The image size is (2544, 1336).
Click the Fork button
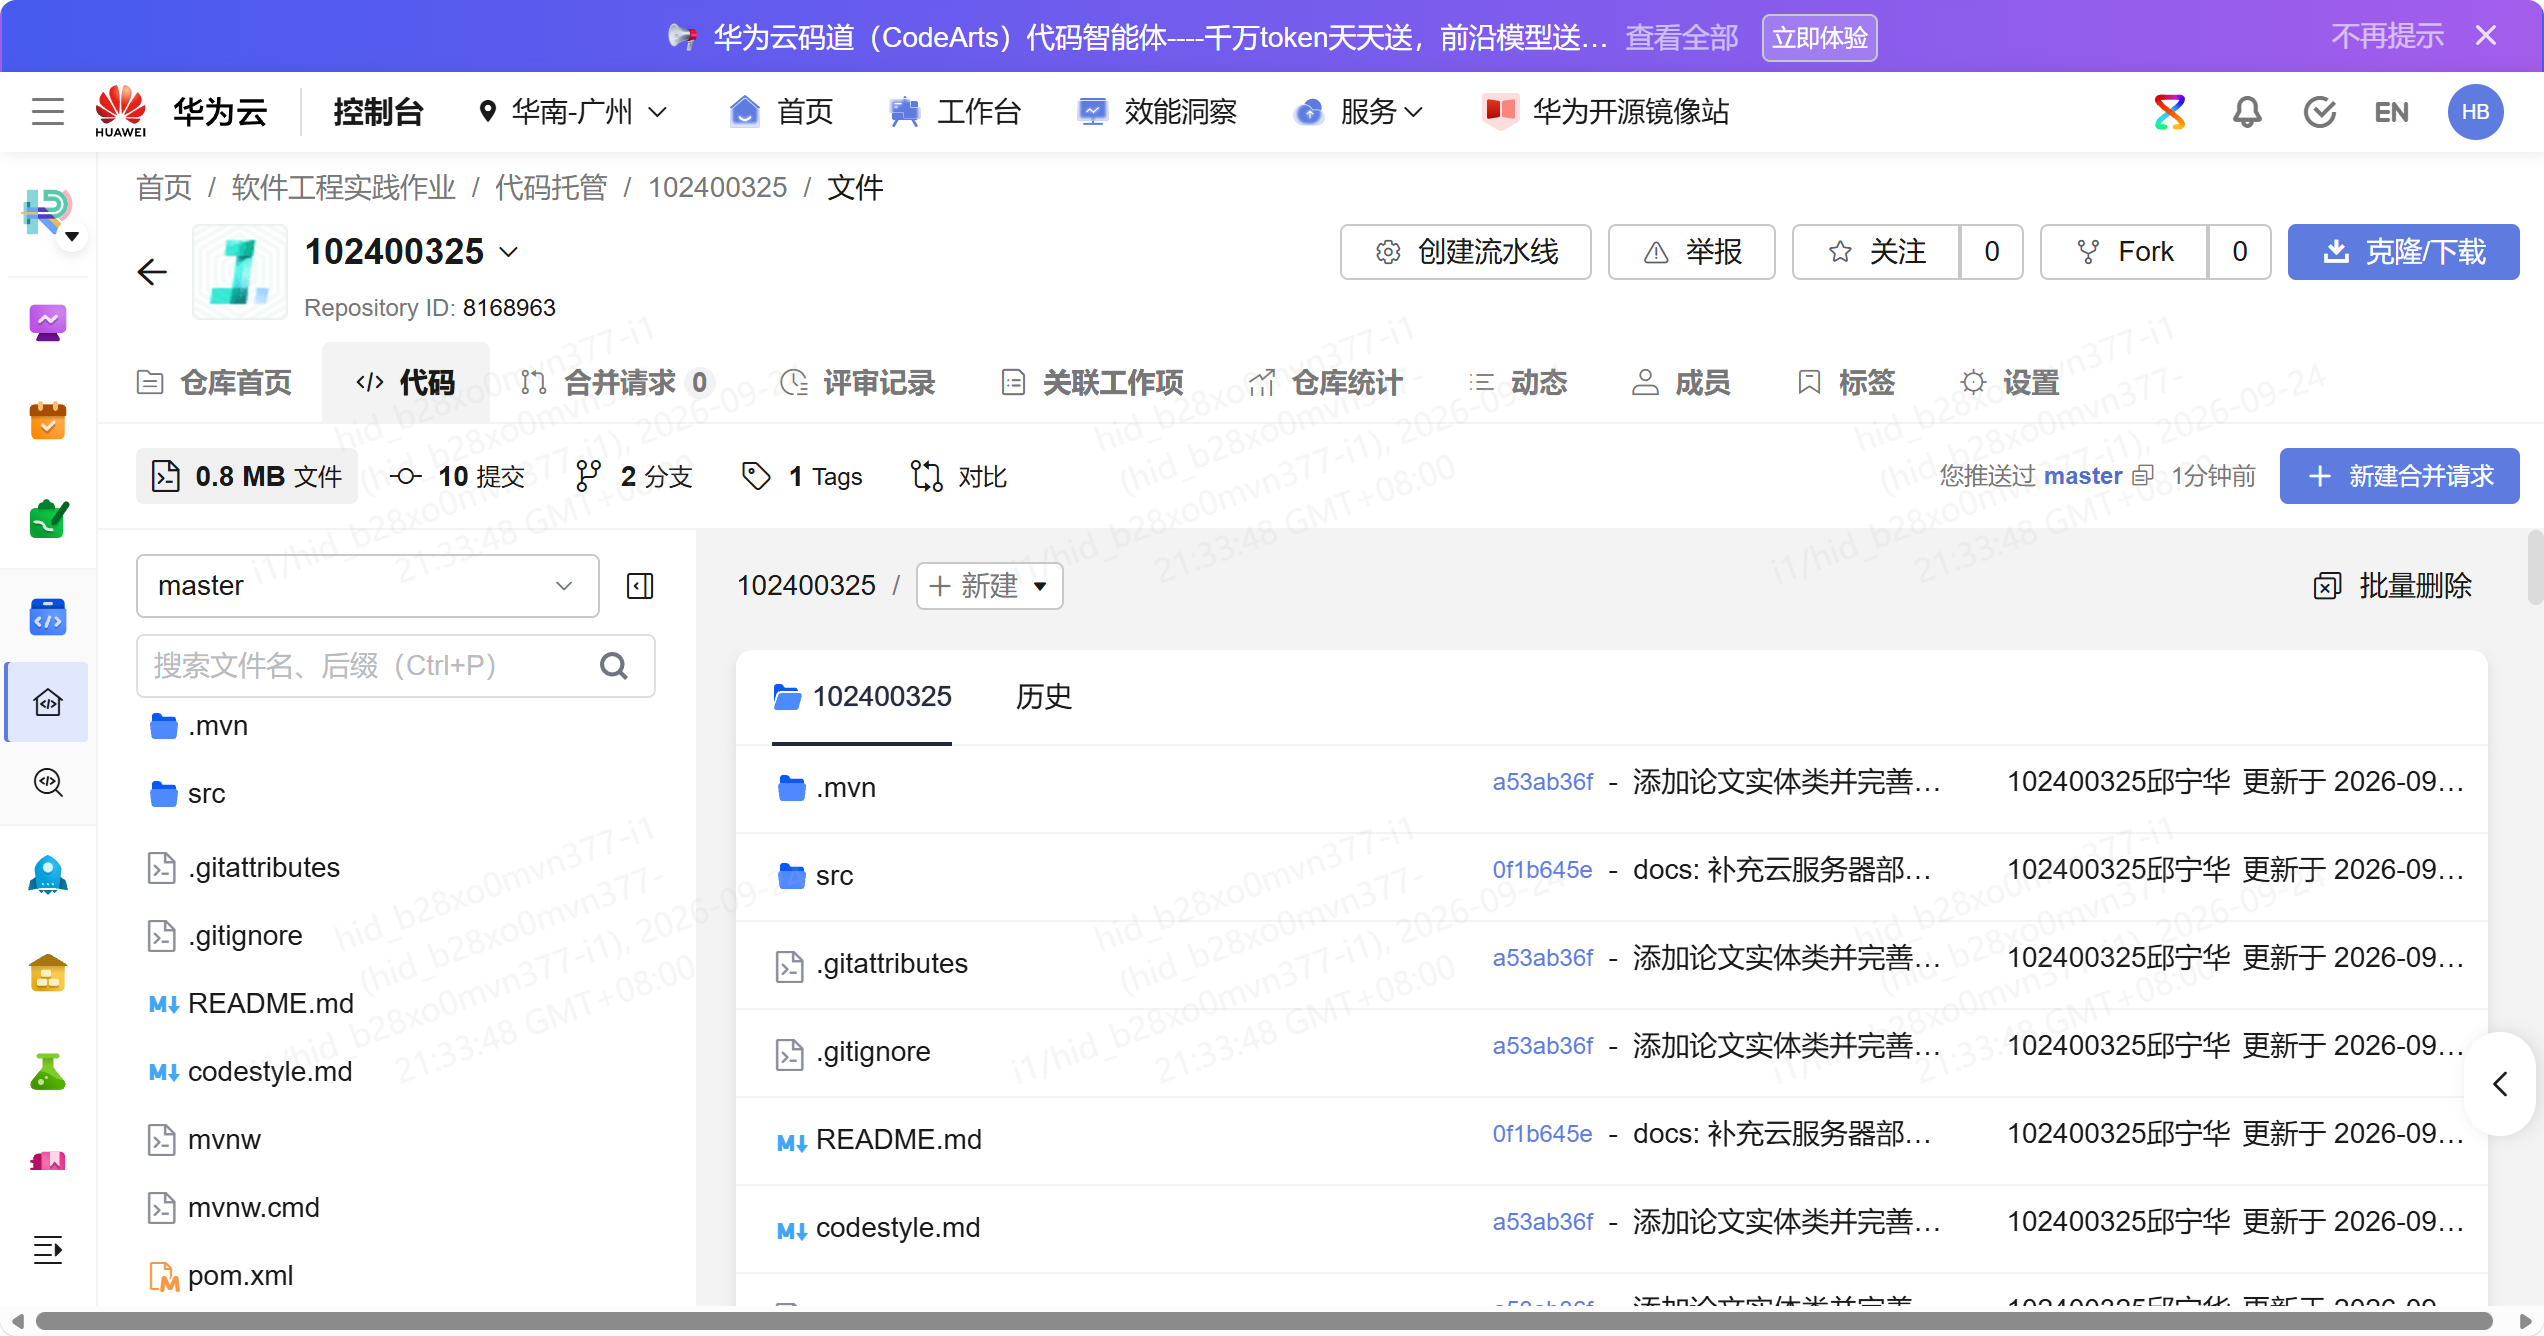pos(2124,252)
